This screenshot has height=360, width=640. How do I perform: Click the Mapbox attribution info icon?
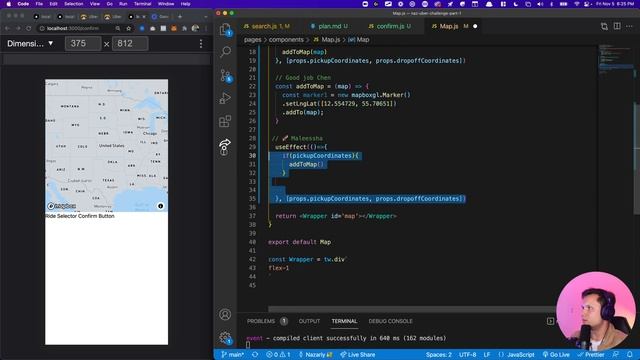[160, 206]
